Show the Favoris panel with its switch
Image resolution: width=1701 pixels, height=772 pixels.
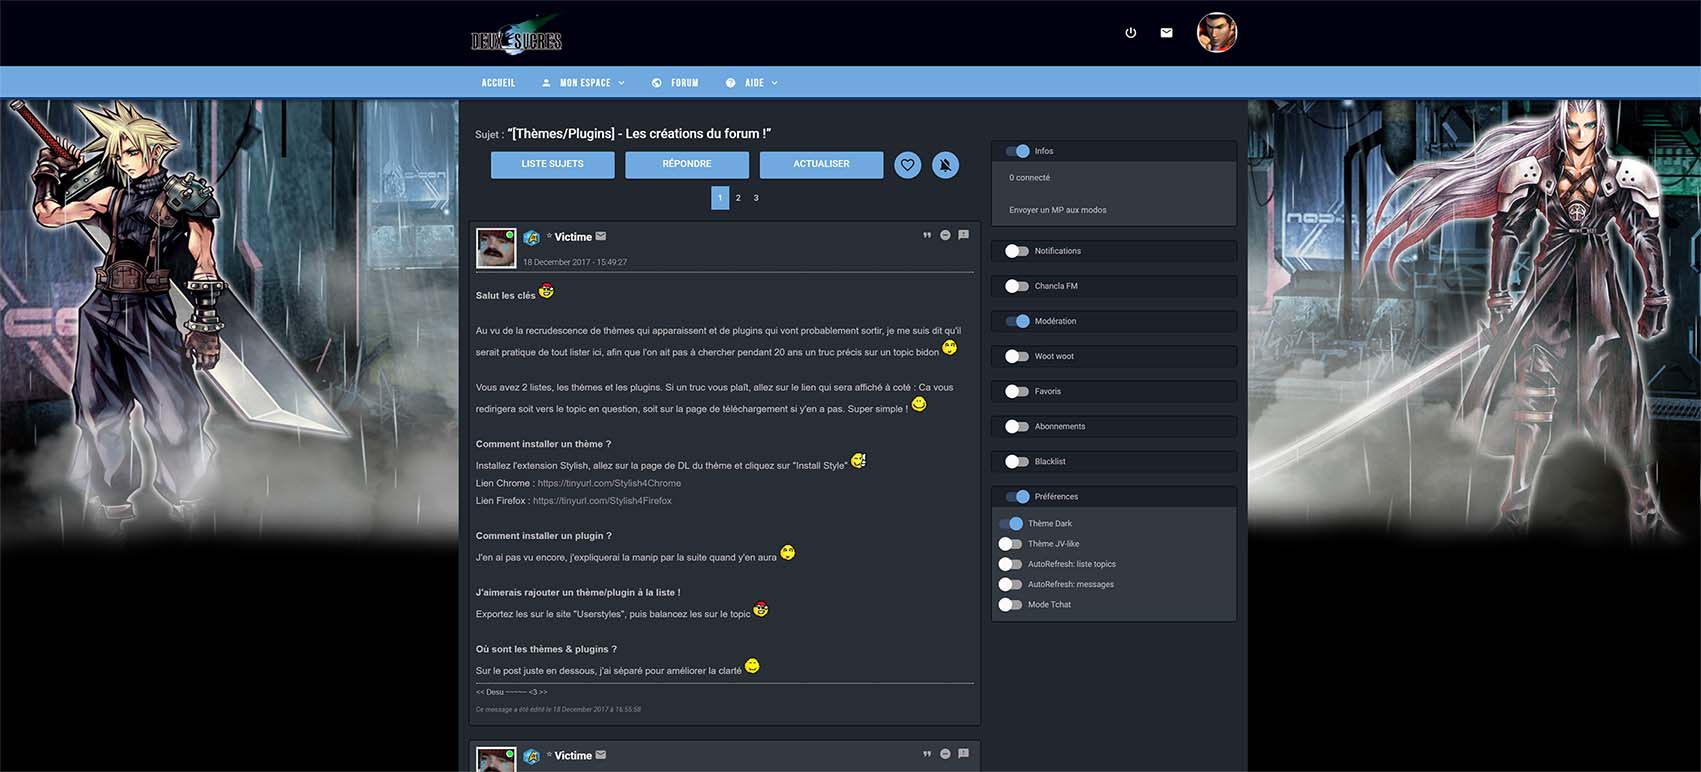[x=1017, y=391]
